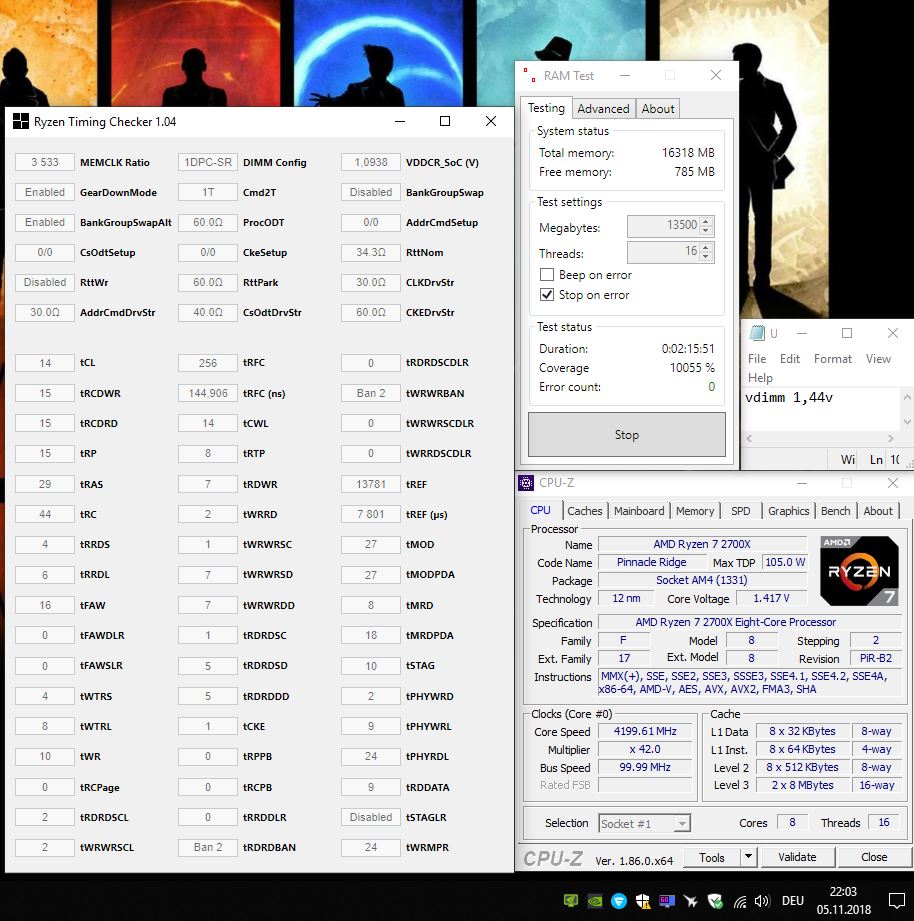Decrease Threads value with down arrow
The width and height of the screenshot is (914, 921).
706,256
